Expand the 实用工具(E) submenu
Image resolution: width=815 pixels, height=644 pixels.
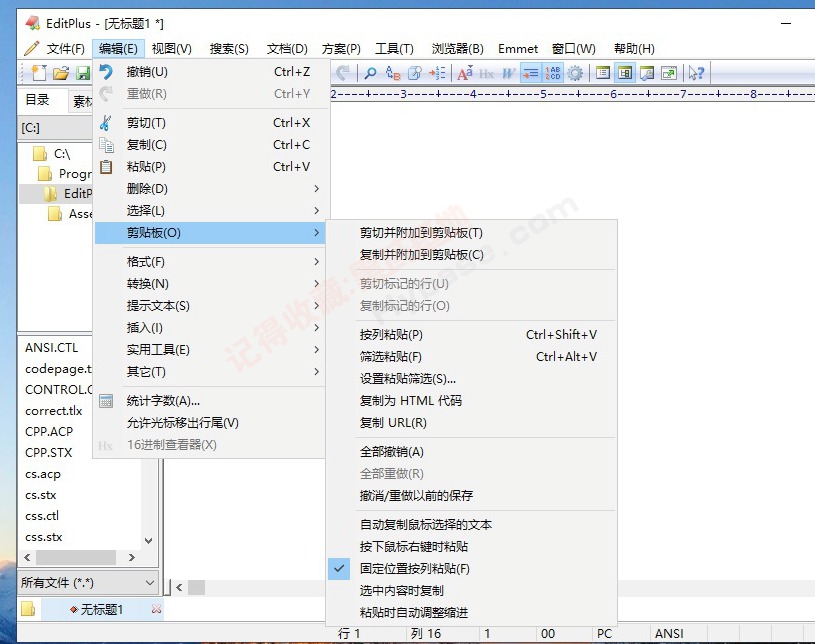(x=210, y=350)
